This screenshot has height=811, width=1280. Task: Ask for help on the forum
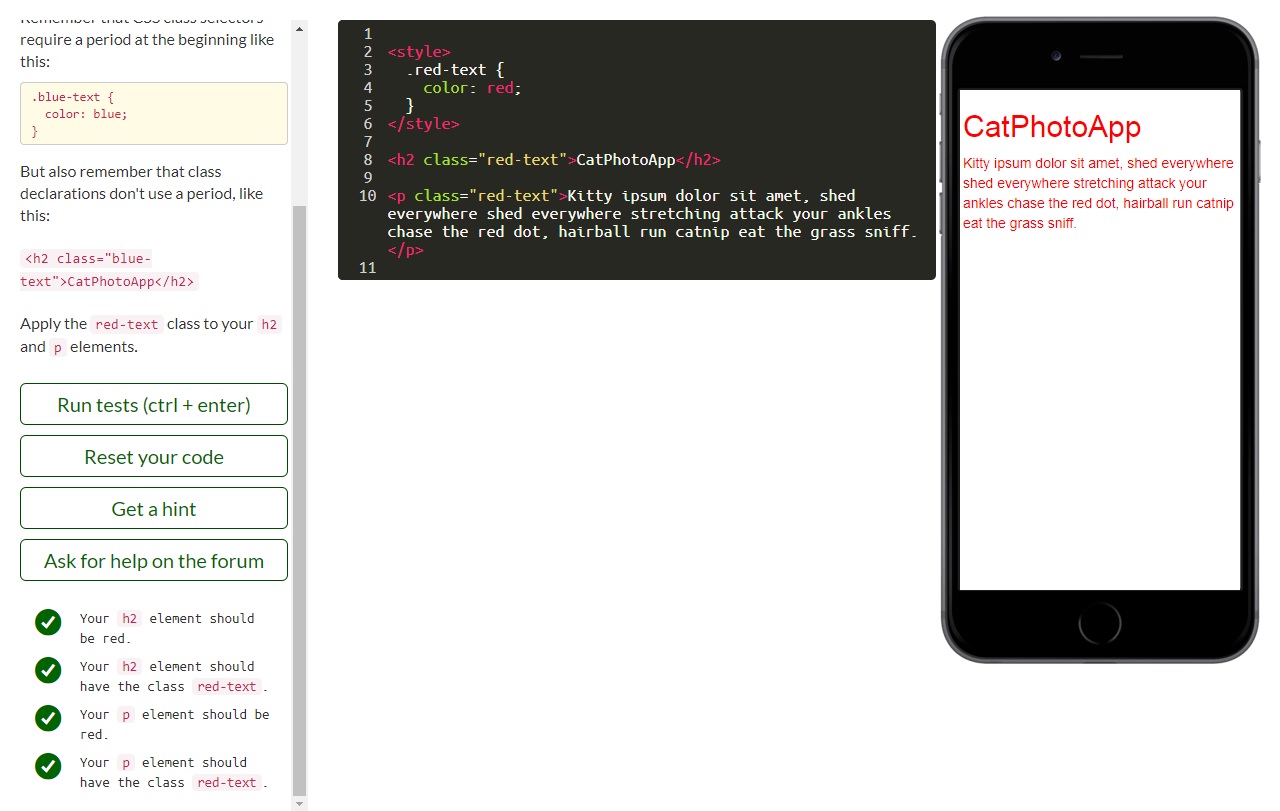(153, 560)
